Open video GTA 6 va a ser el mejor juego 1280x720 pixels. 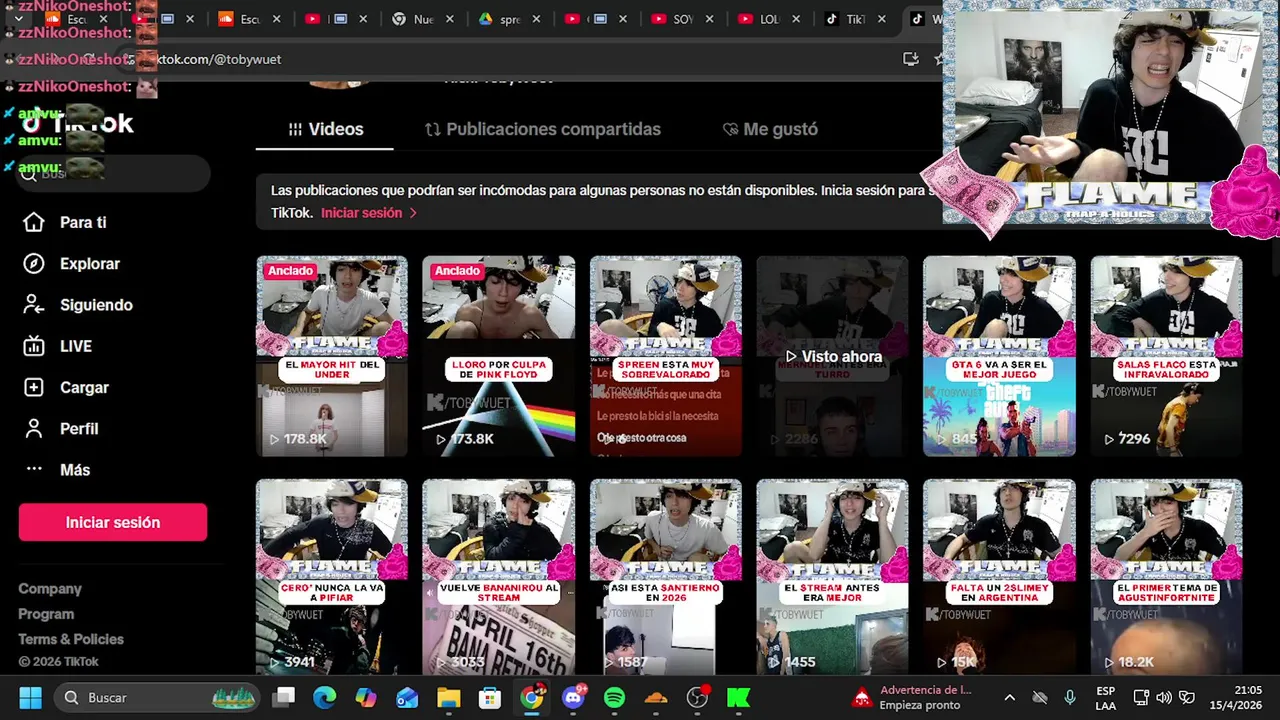[1000, 356]
